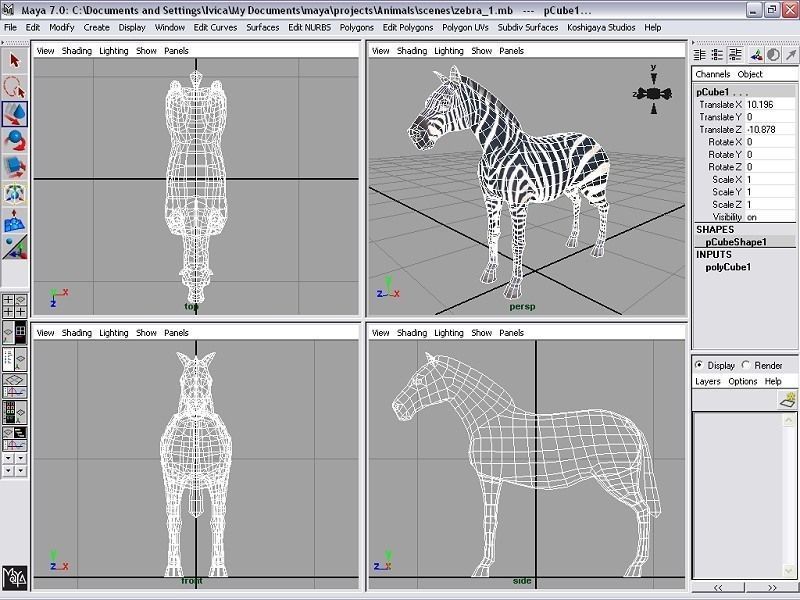The width and height of the screenshot is (800, 600).
Task: Click the layer editor vertical scrollbar
Action: coord(789,495)
